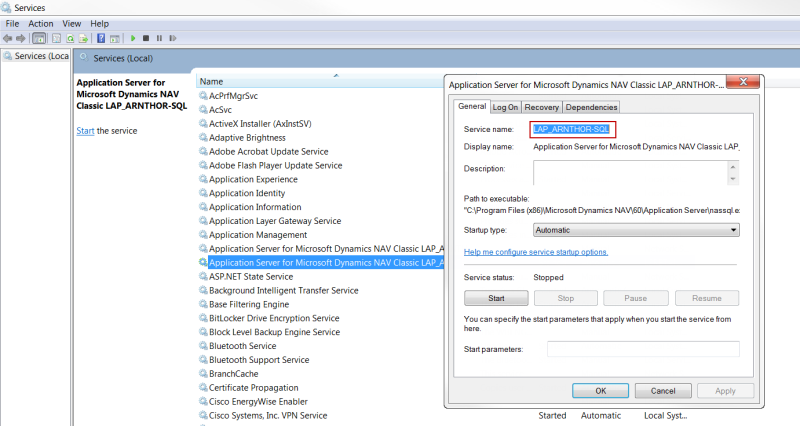800x426 pixels.
Task: Click OK in the properties dialog
Action: pyautogui.click(x=601, y=391)
